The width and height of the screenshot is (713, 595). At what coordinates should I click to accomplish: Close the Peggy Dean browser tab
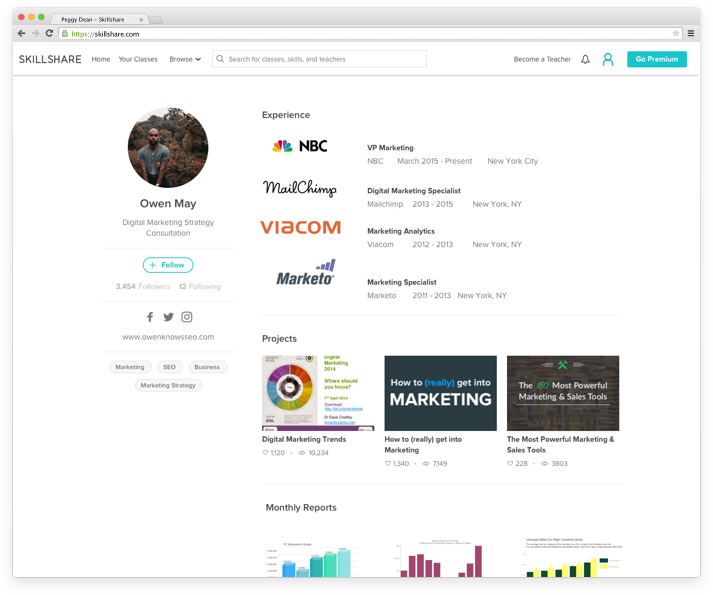click(141, 20)
